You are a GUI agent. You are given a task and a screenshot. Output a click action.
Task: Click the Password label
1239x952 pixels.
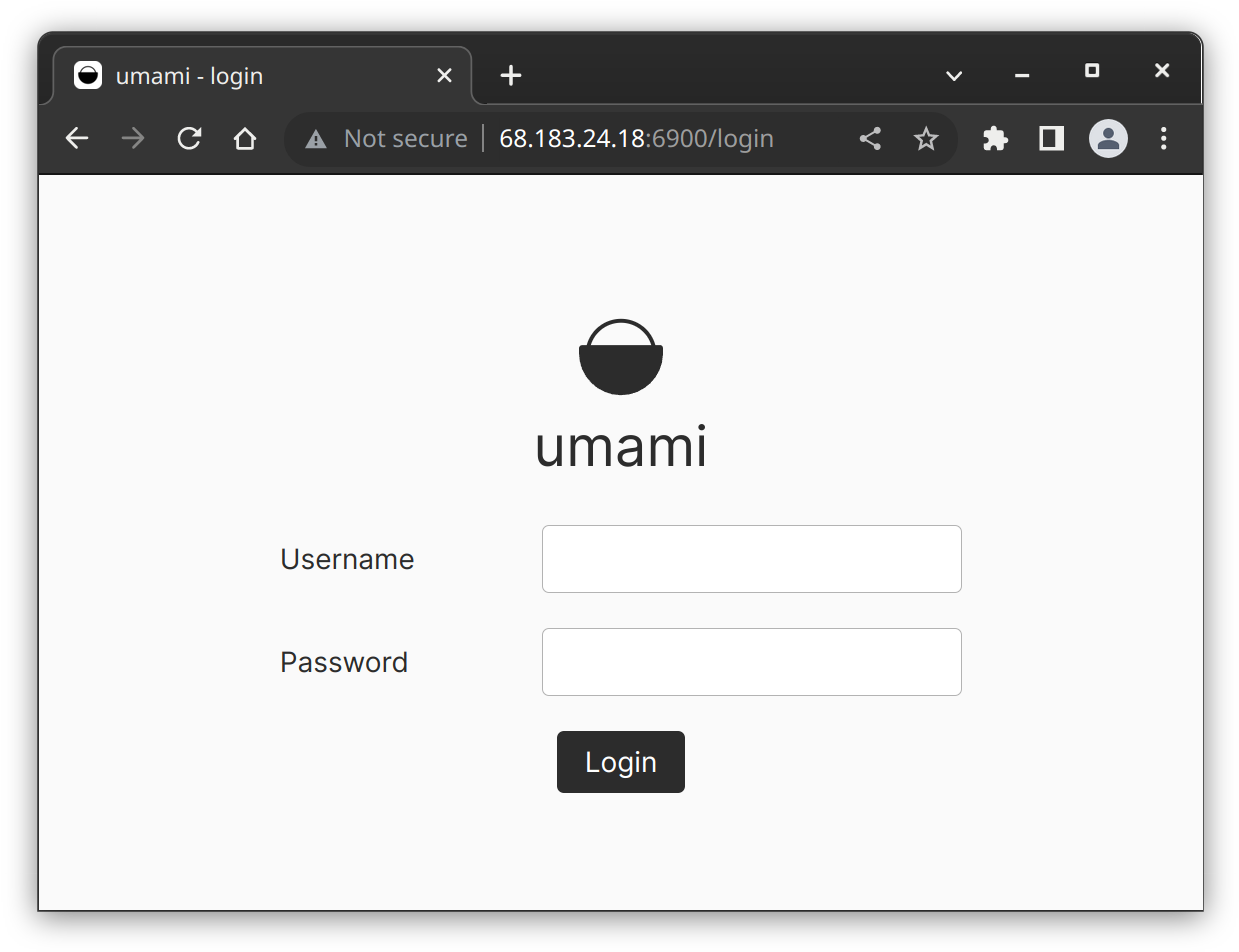[x=344, y=662]
